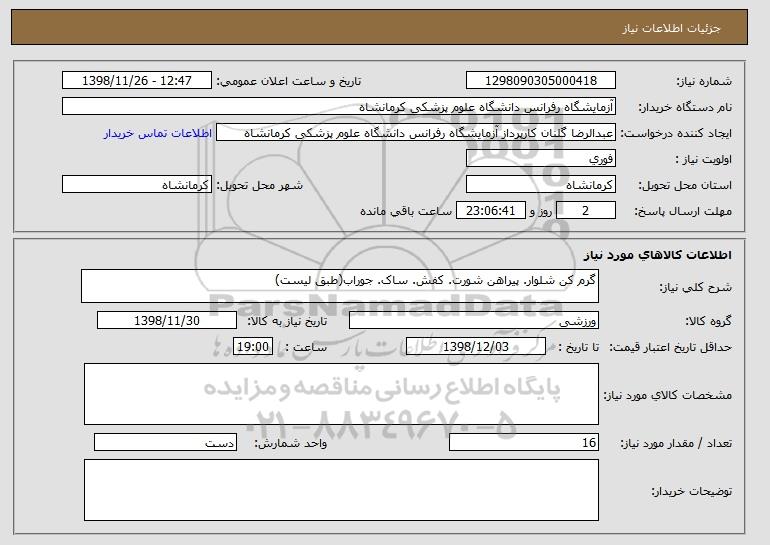Select the priority field showing فوري

(541, 159)
